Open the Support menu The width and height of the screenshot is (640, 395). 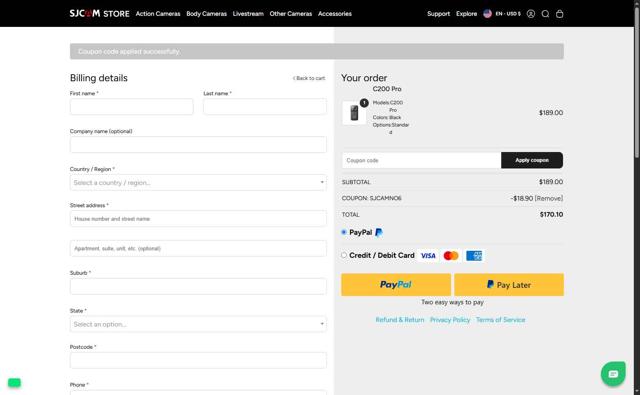(x=438, y=13)
